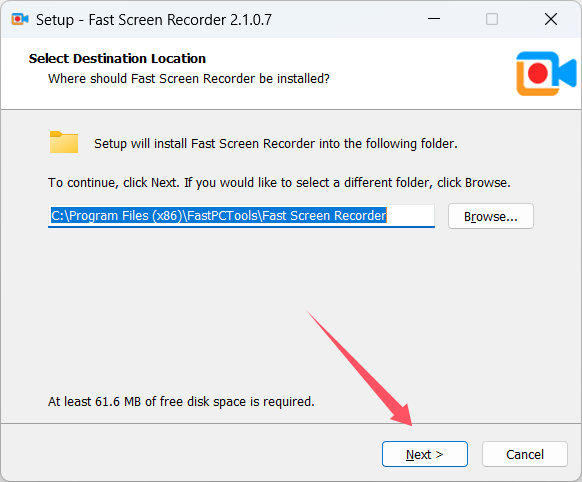The width and height of the screenshot is (582, 482).
Task: Cancel the Fast Screen Recorder setup
Action: coord(525,454)
